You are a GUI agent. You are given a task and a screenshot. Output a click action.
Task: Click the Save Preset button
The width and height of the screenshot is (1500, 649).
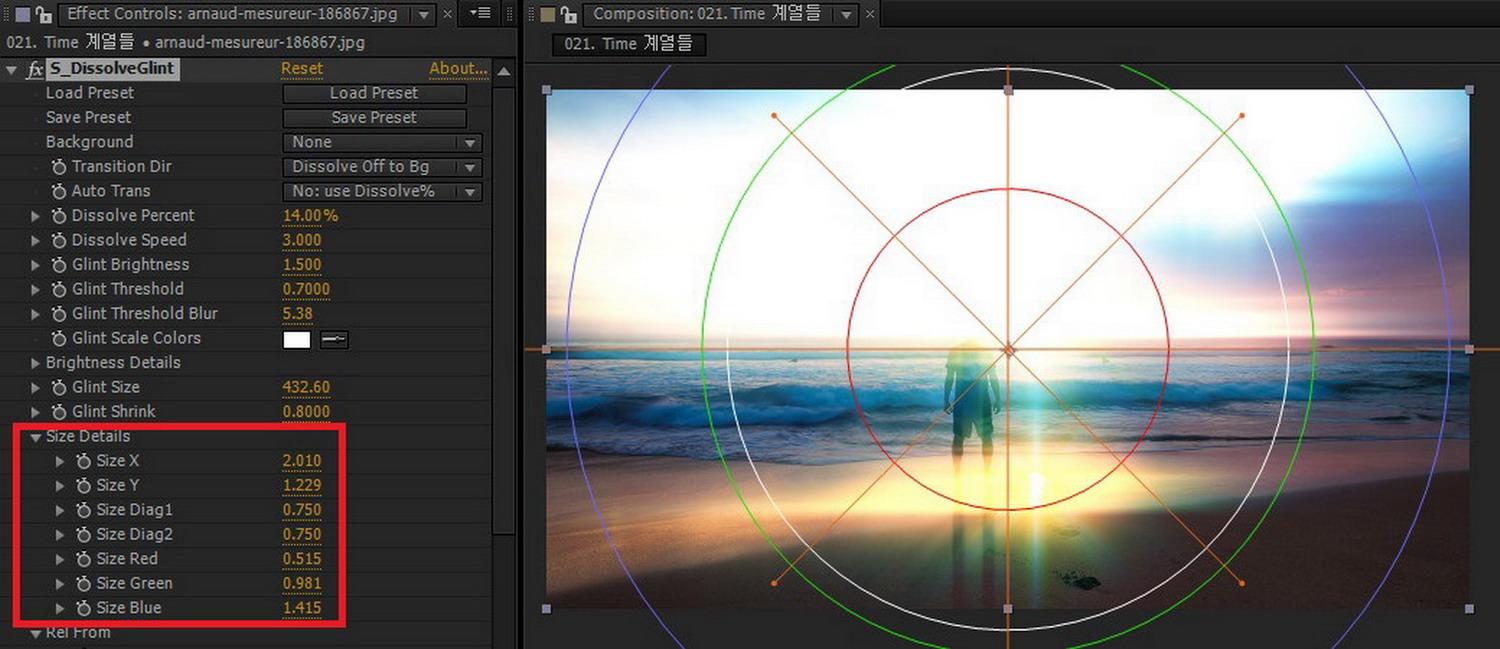tap(374, 118)
